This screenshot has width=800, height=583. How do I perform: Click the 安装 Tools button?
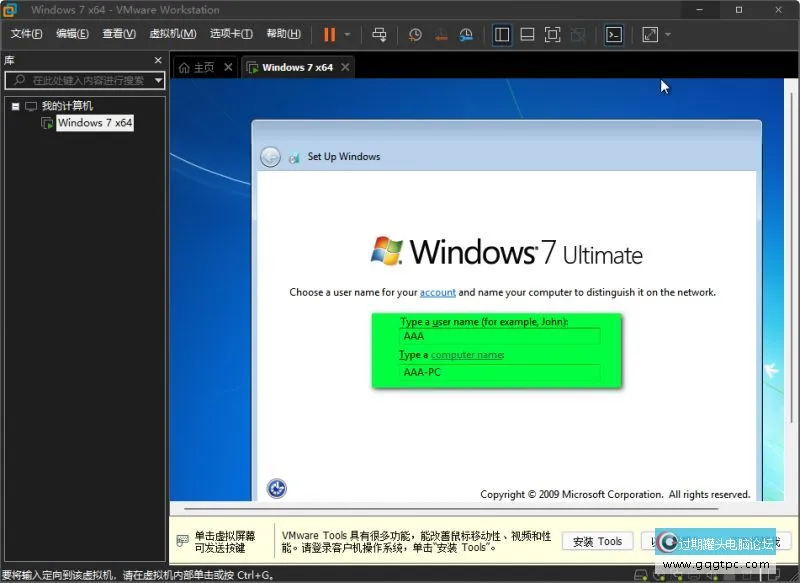tap(598, 541)
